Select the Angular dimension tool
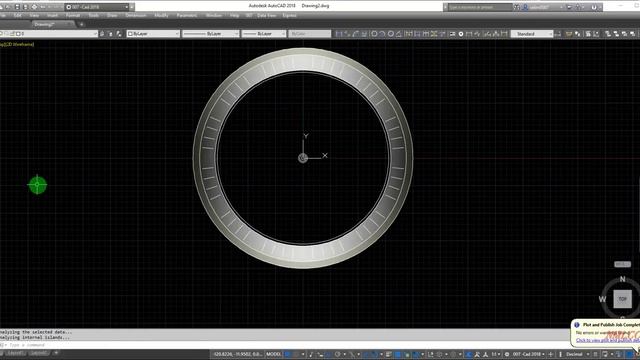The width and height of the screenshot is (640, 360). pyautogui.click(x=399, y=34)
